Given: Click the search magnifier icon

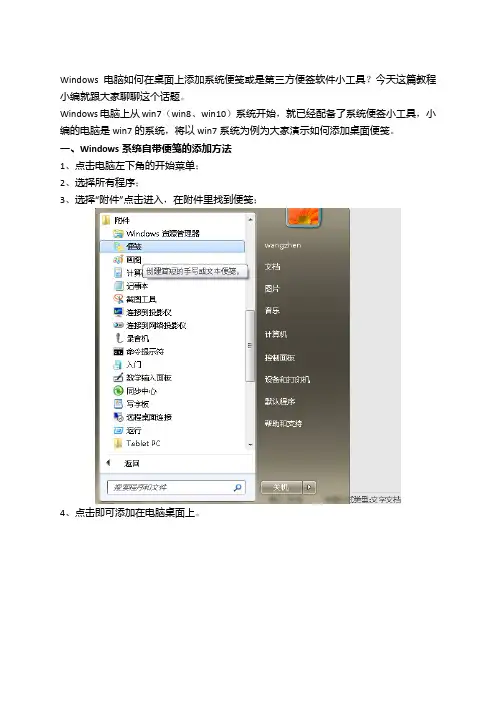Looking at the screenshot, I should [x=238, y=487].
